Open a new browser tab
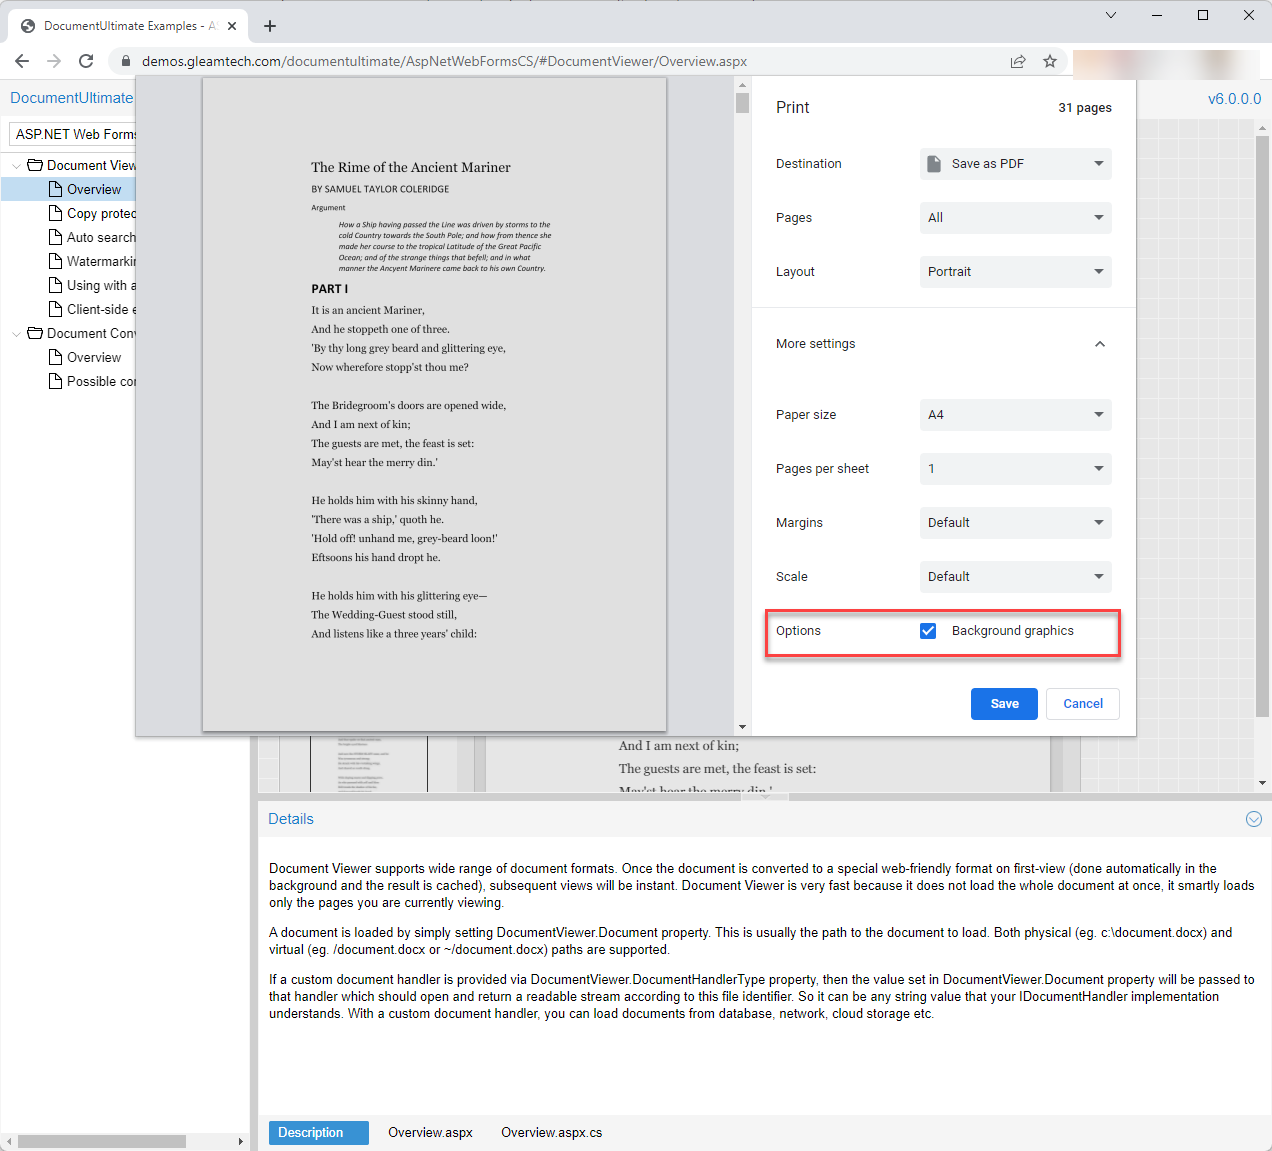This screenshot has height=1151, width=1272. [270, 26]
